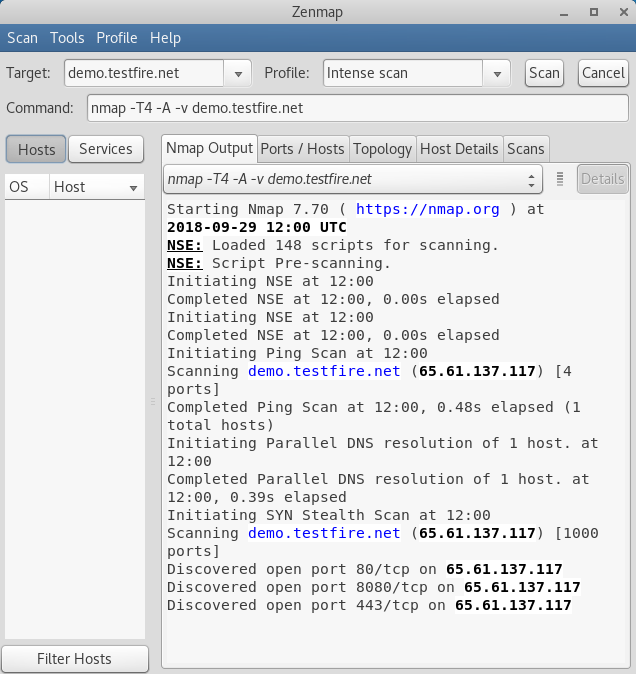Expand the Target dropdown arrow
The image size is (636, 674).
pos(238,74)
